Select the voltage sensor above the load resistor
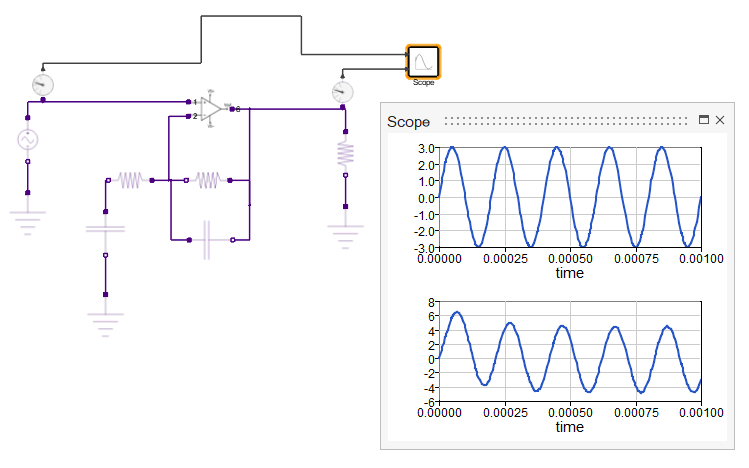The width and height of the screenshot is (749, 468). tap(342, 92)
